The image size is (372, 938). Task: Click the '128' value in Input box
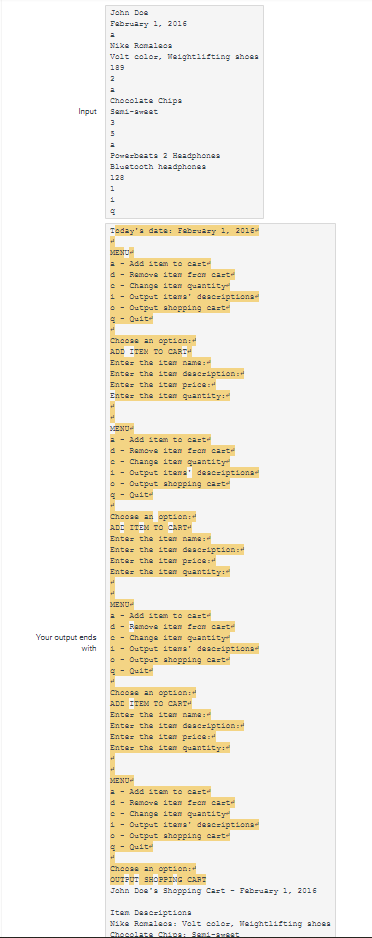117,178
